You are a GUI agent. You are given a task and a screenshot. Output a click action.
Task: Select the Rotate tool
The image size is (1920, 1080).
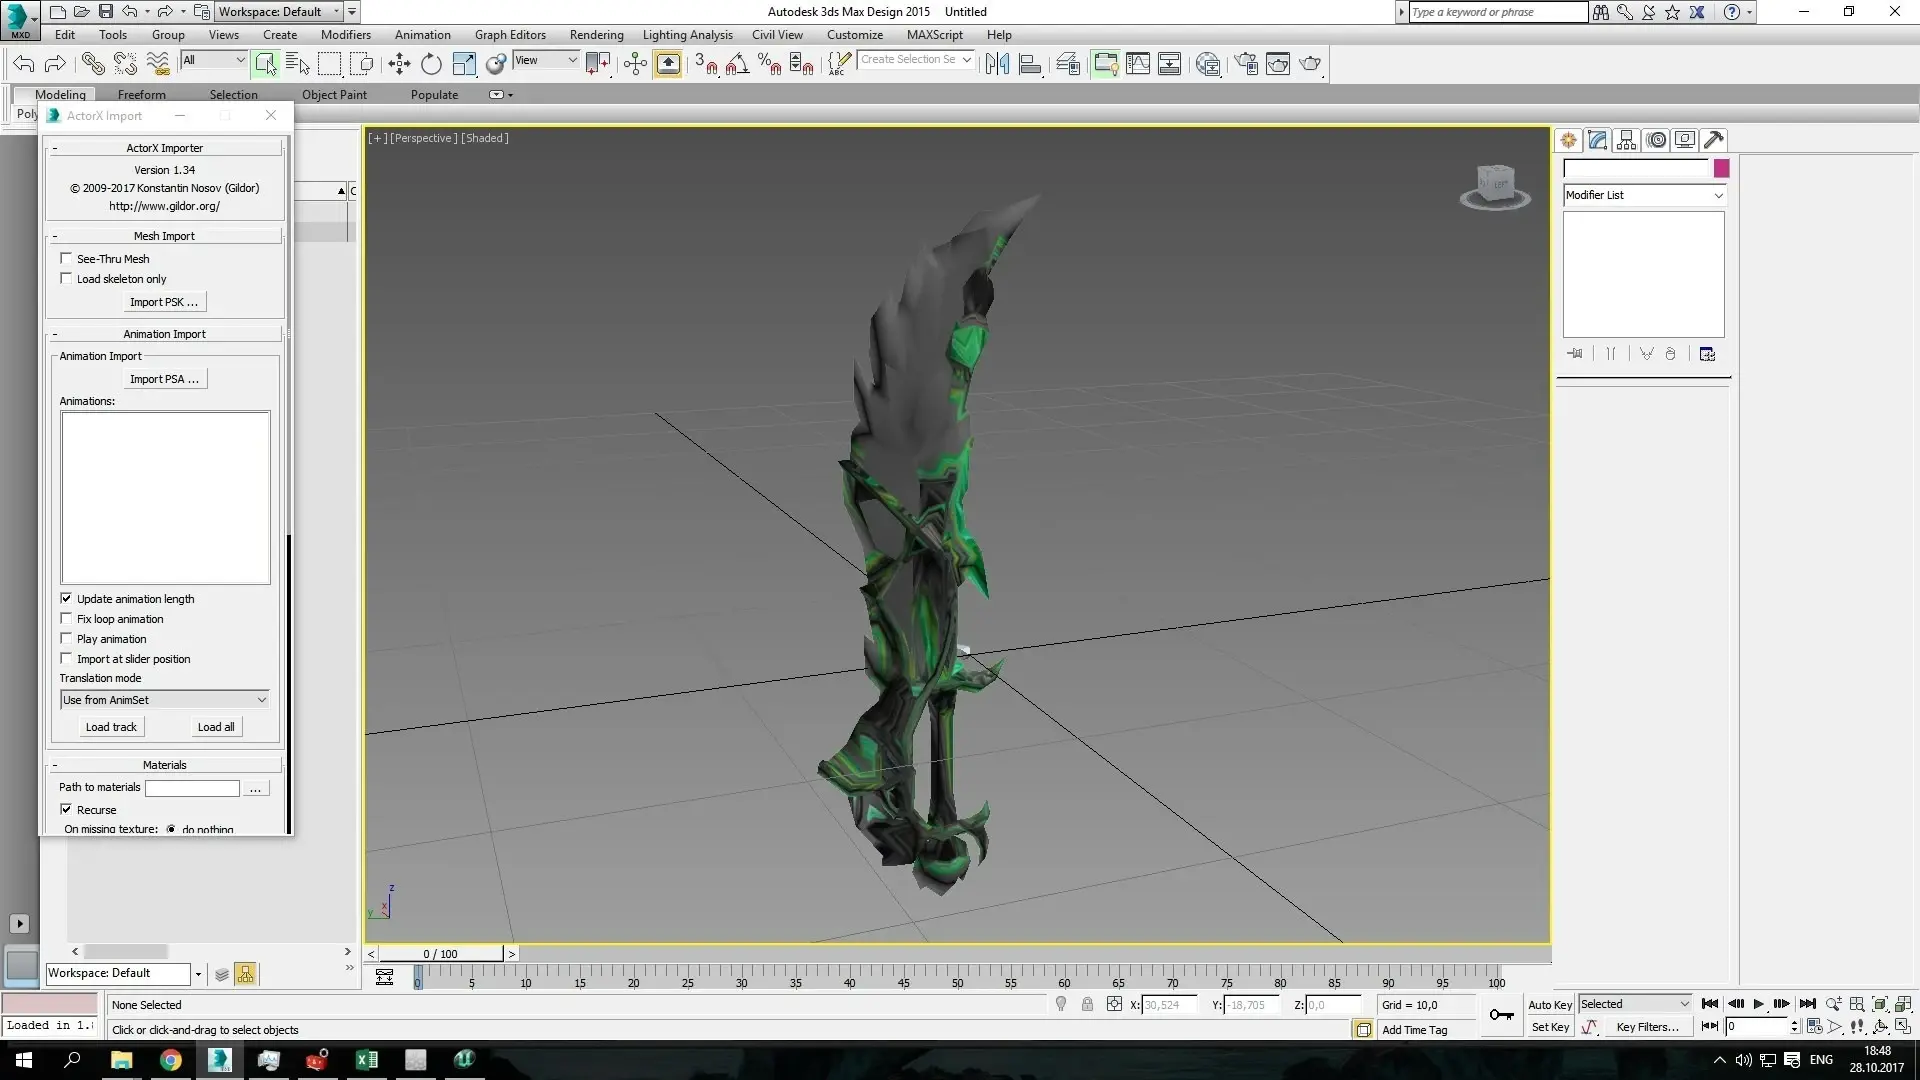431,64
